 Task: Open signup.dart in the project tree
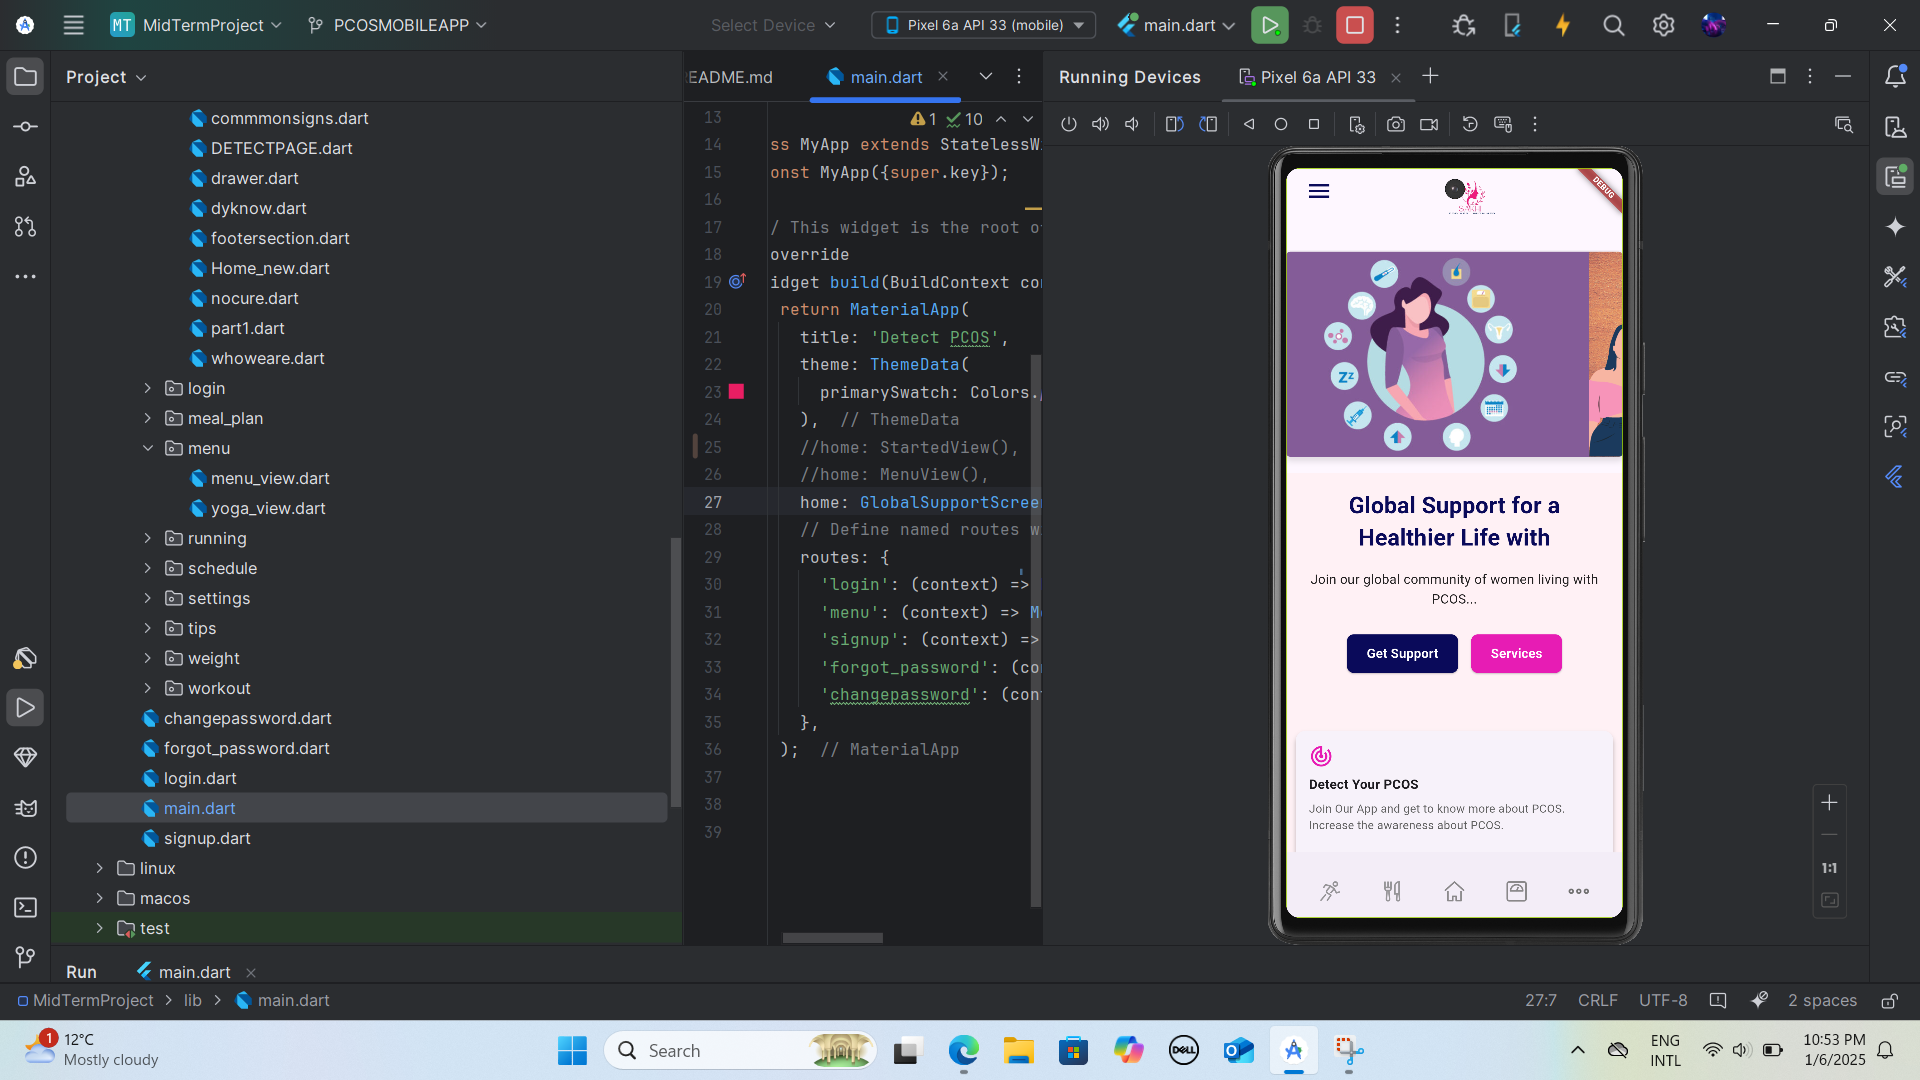click(x=207, y=838)
